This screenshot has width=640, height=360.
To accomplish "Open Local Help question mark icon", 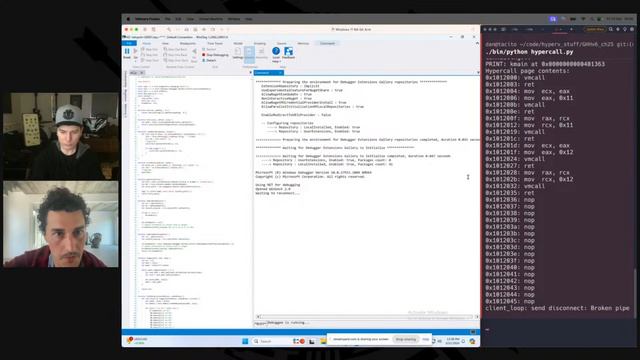I will [x=276, y=52].
